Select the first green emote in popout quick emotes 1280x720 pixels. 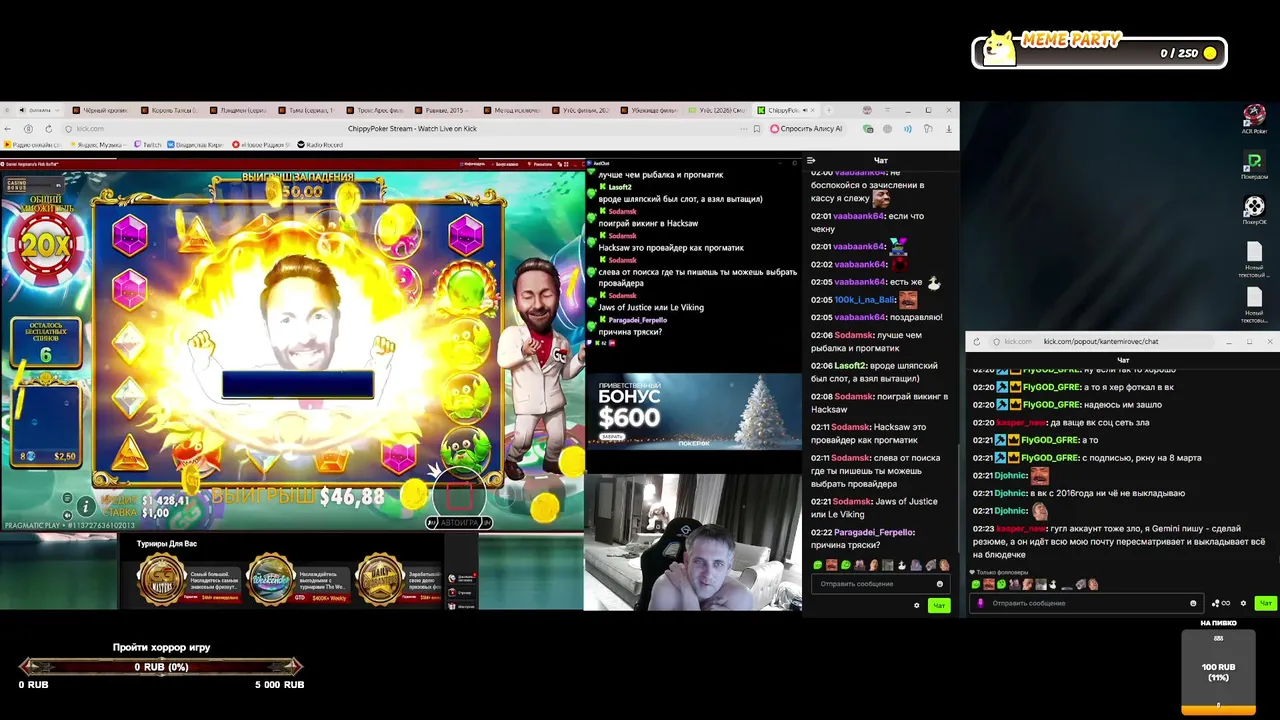tap(976, 585)
